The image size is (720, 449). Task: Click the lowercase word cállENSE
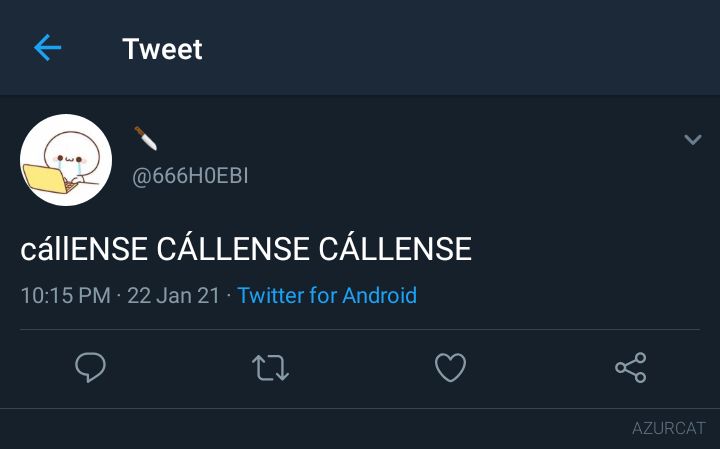(84, 248)
